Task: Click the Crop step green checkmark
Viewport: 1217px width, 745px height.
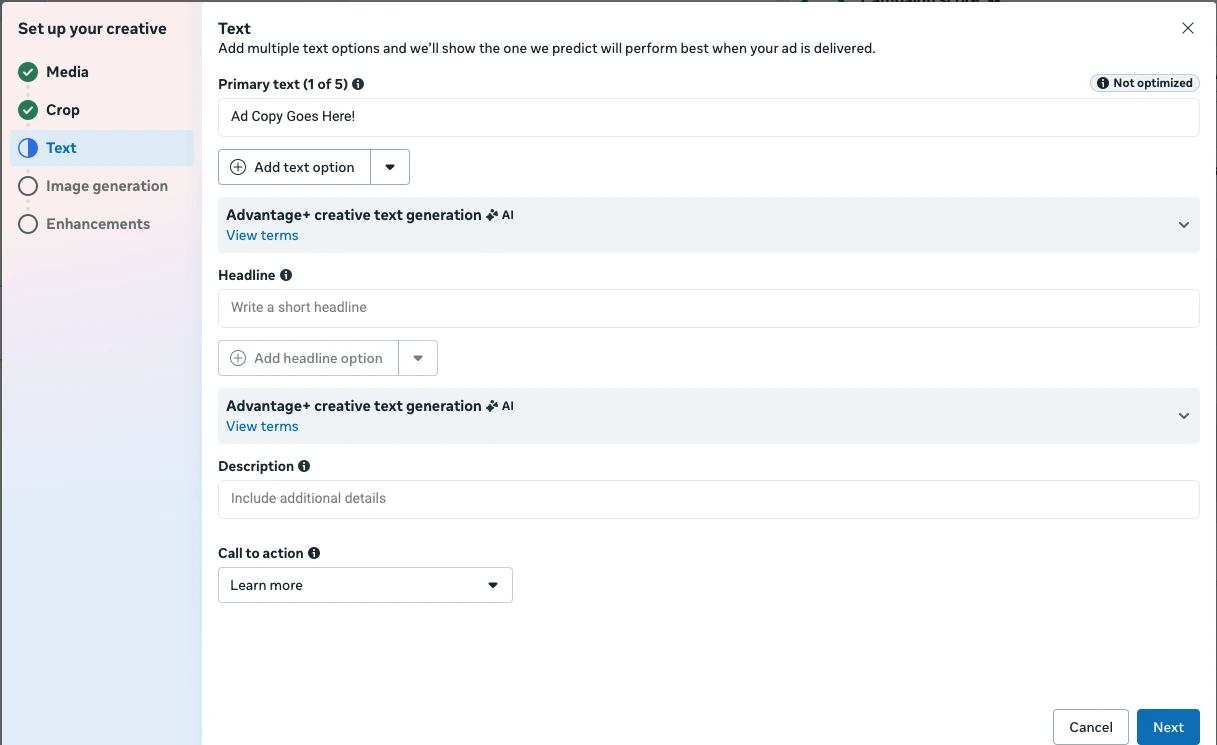Action: [28, 110]
